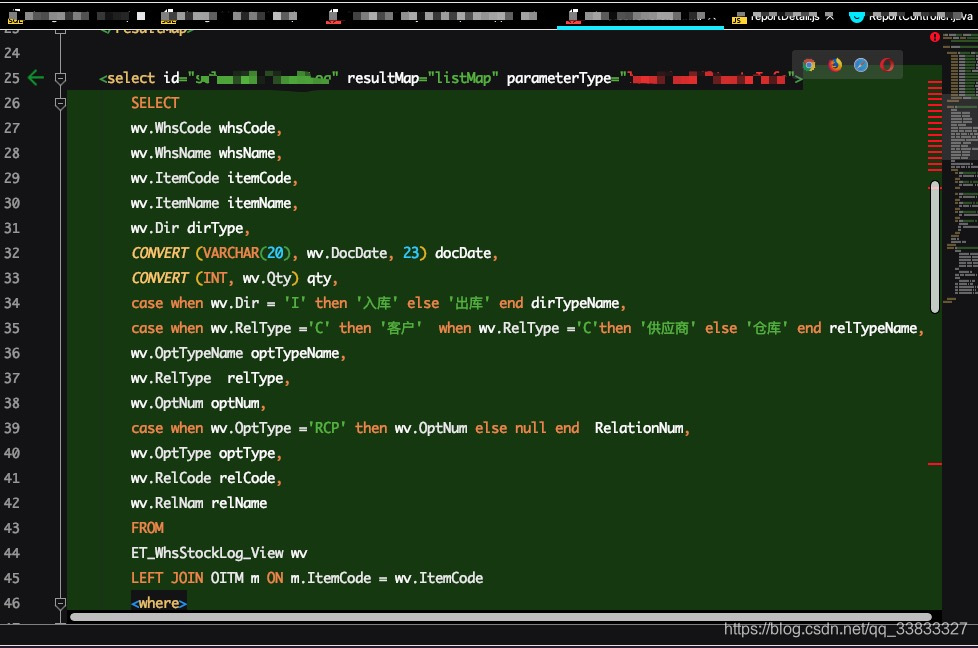Open preview in Chrome browser icon
Image resolution: width=978 pixels, height=648 pixels.
[809, 65]
